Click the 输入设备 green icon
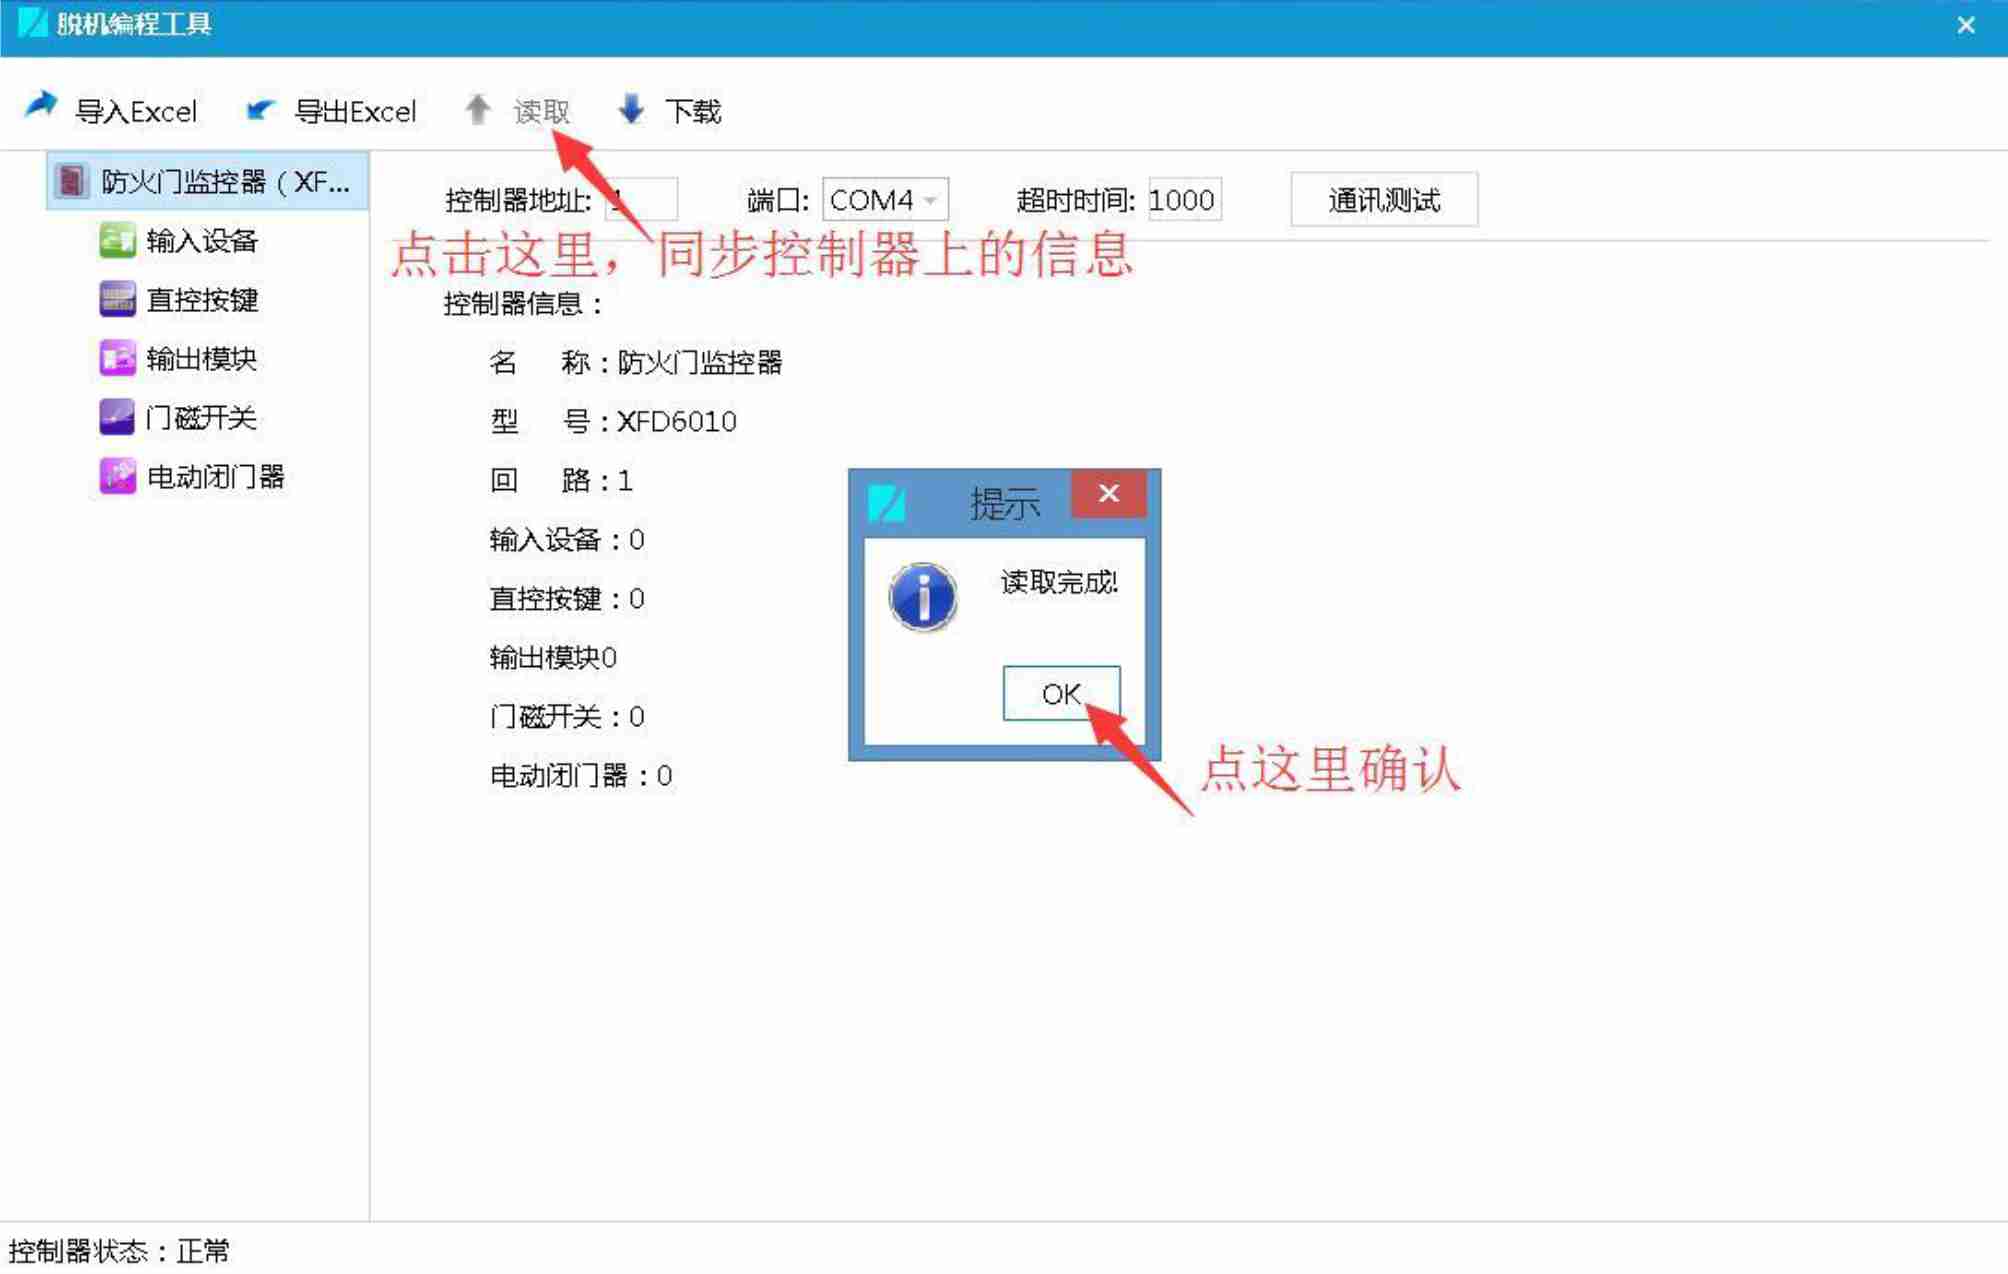The width and height of the screenshot is (2008, 1274). point(117,241)
